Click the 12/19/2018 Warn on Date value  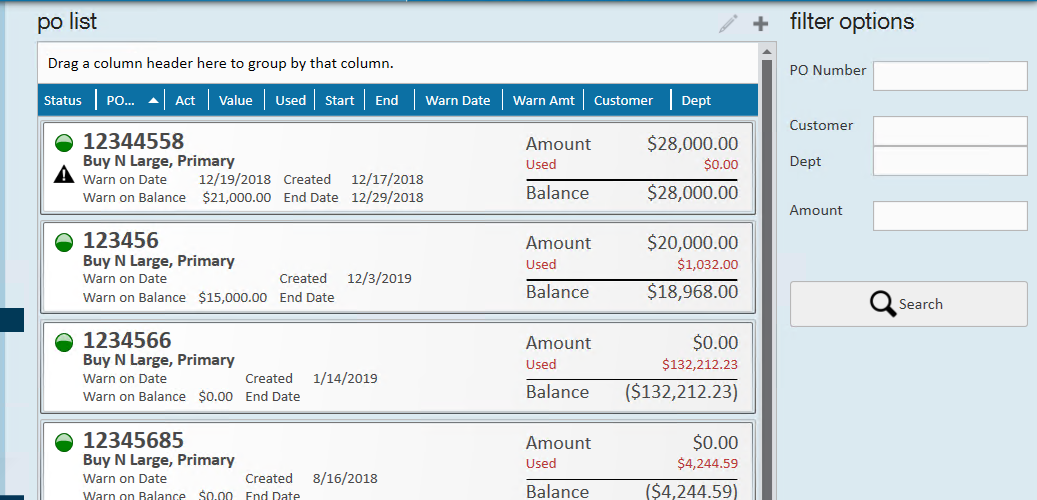(235, 179)
